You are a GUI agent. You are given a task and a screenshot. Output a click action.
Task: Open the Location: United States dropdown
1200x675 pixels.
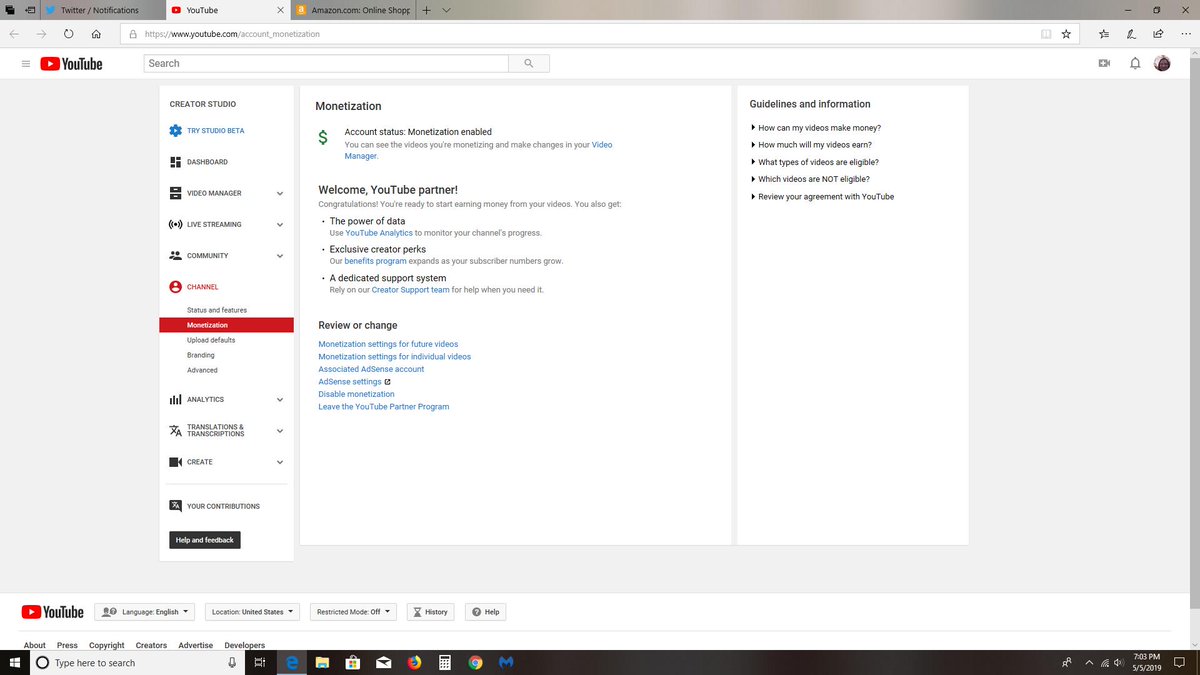(x=254, y=611)
